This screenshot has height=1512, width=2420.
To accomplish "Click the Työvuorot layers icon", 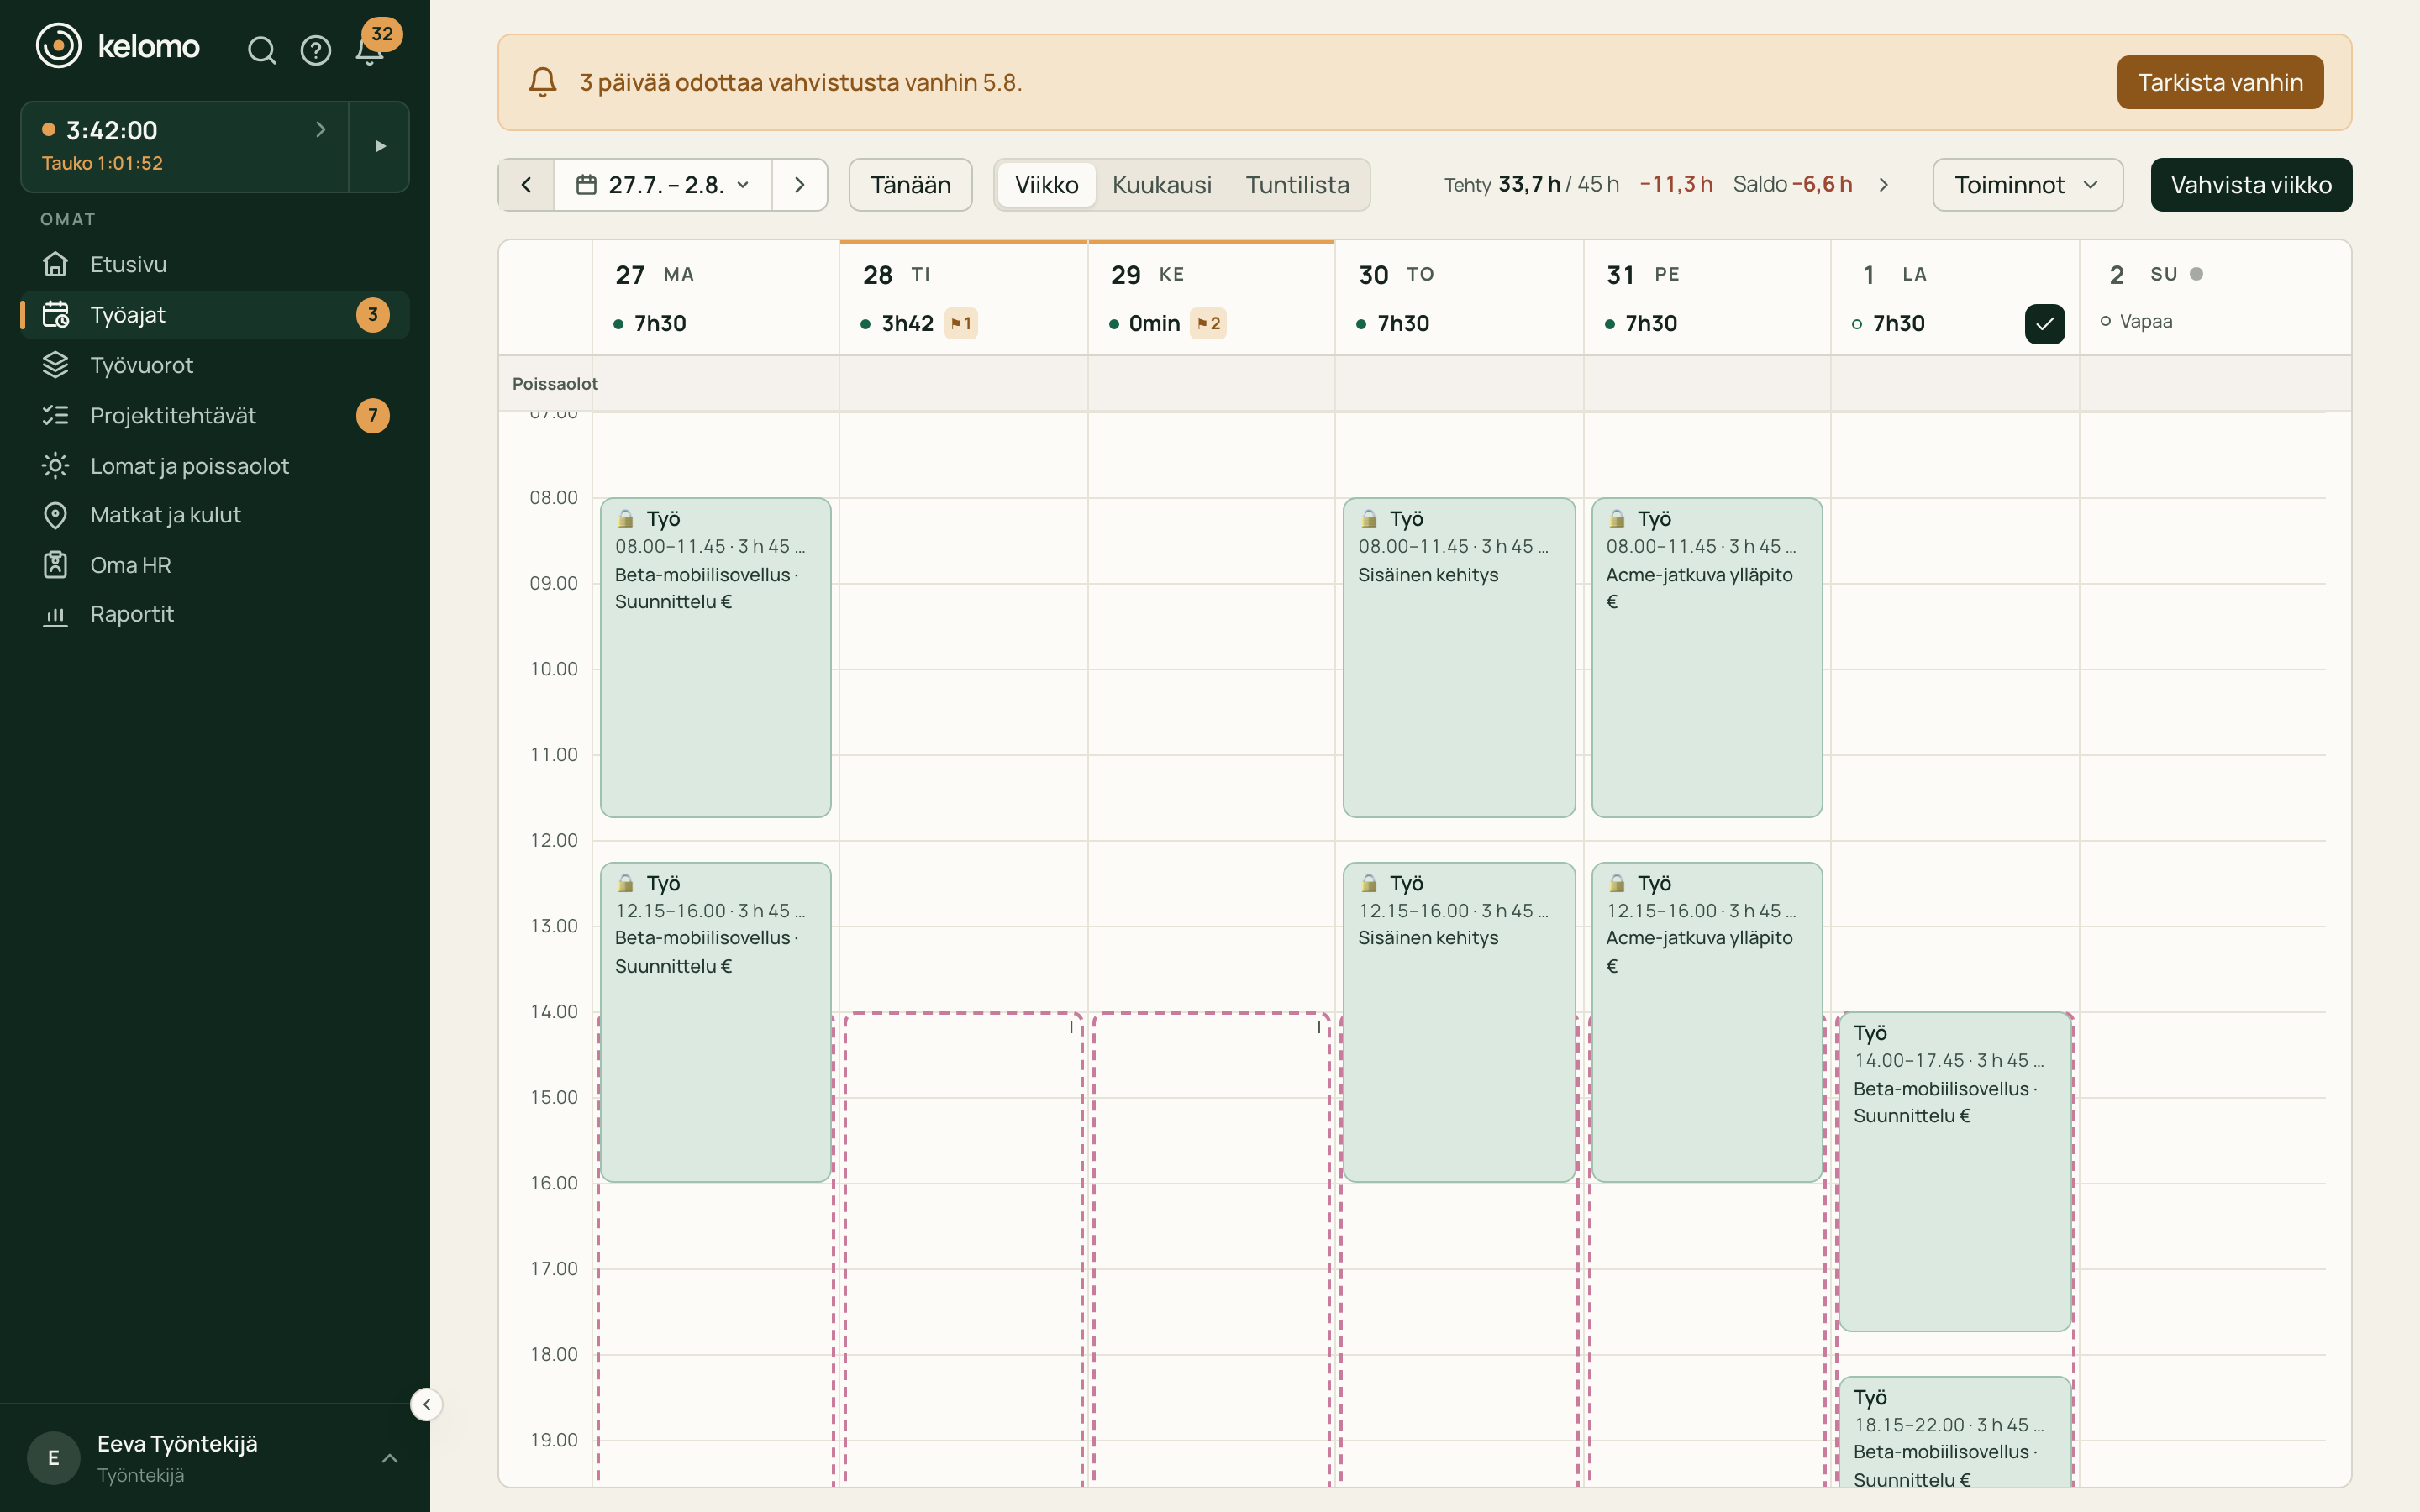I will click(x=56, y=365).
